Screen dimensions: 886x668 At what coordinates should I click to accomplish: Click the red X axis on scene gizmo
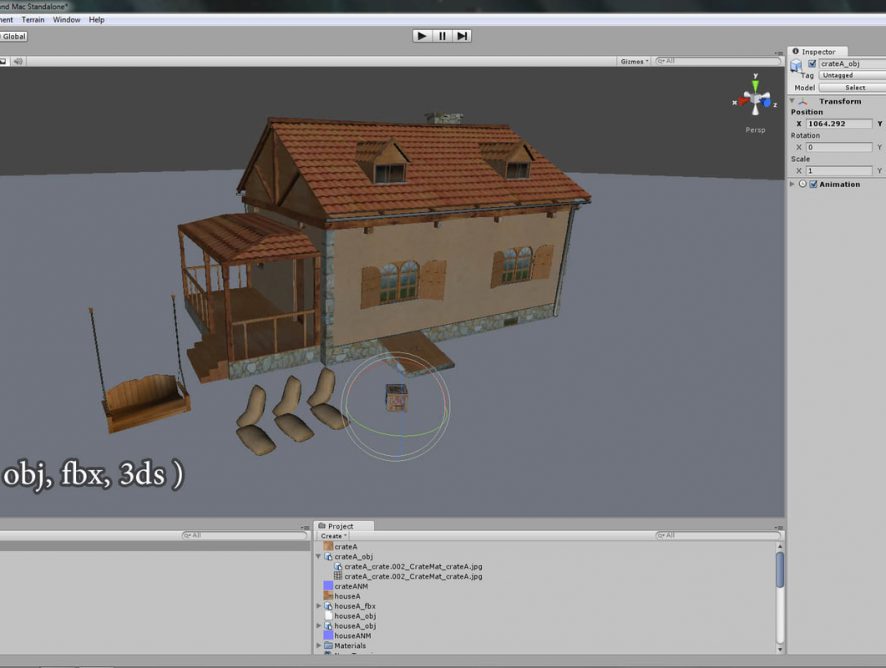click(x=740, y=100)
